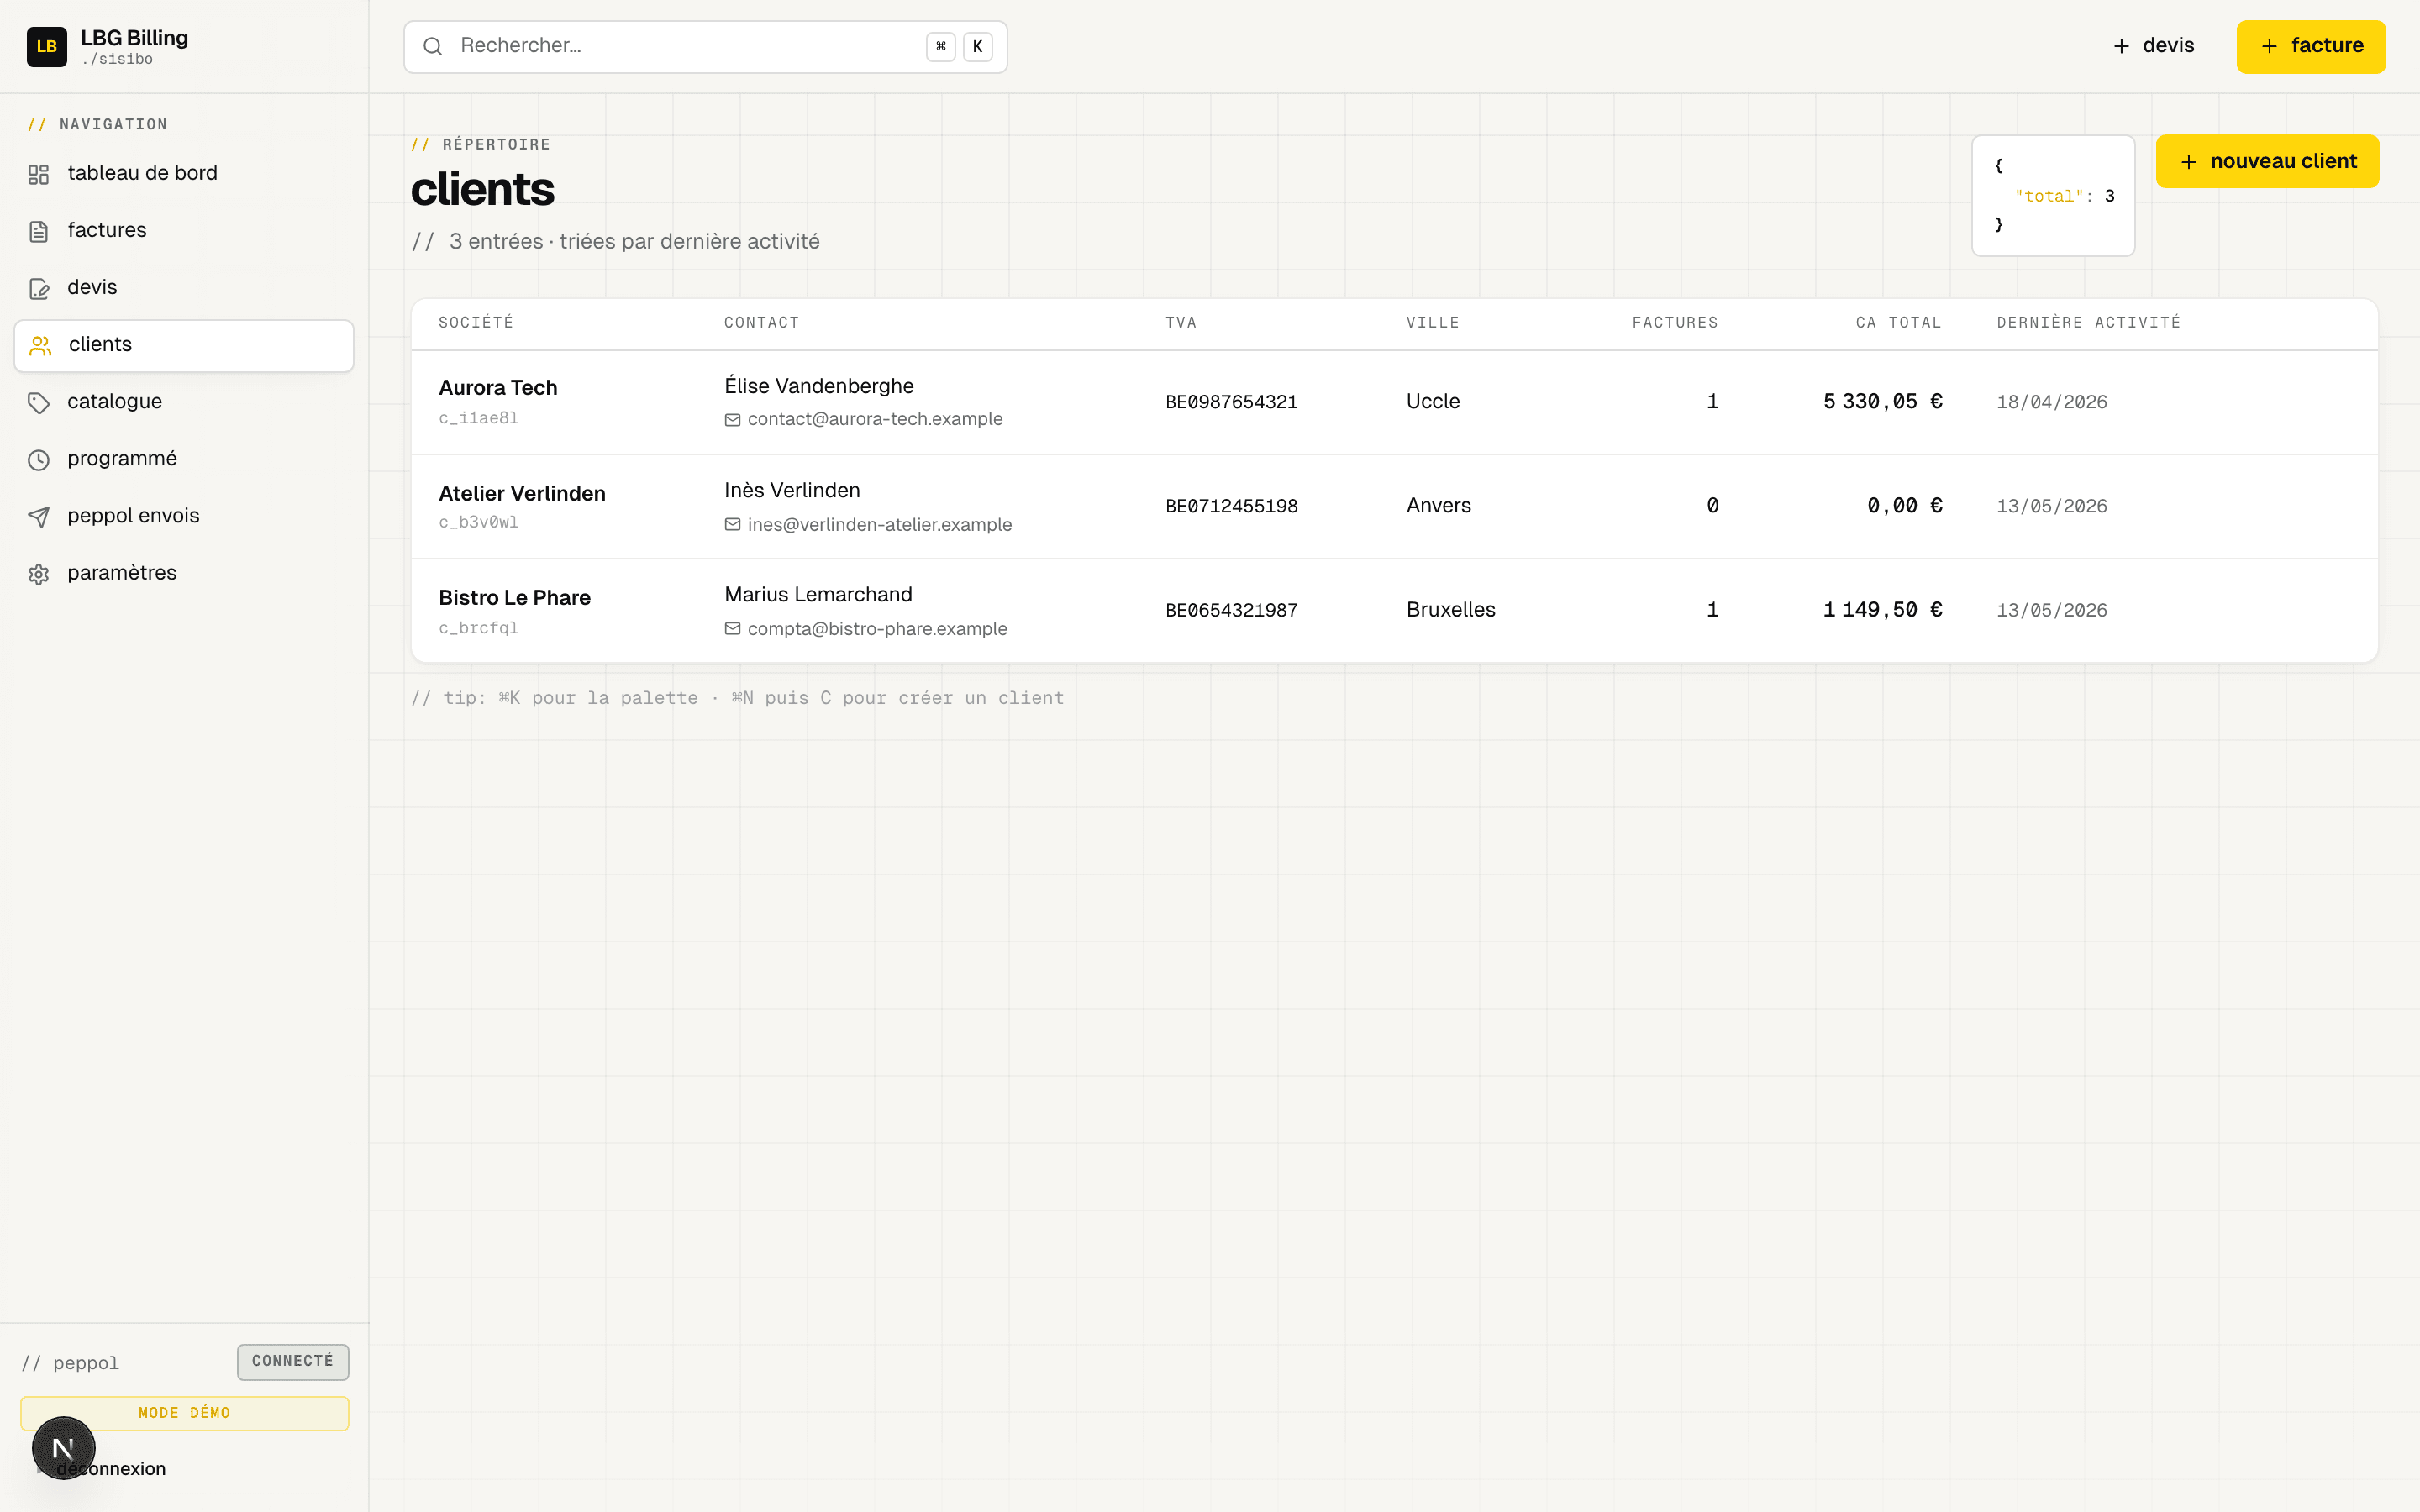Viewport: 2420px width, 1512px height.
Task: Click the date 18/04/2026
Action: 2052,402
